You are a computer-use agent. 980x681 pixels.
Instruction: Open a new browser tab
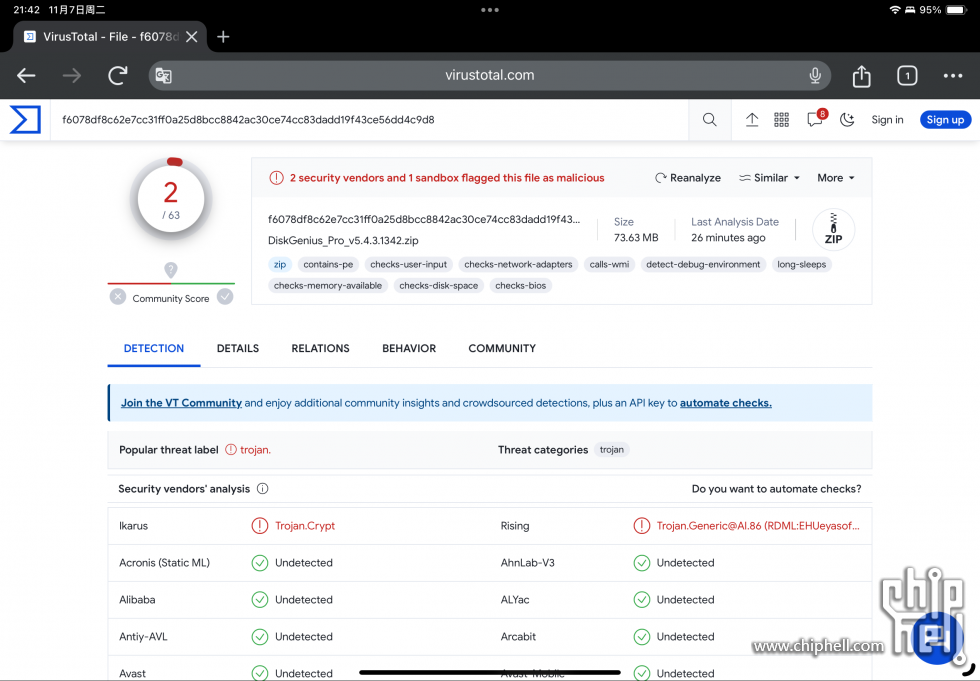[223, 37]
